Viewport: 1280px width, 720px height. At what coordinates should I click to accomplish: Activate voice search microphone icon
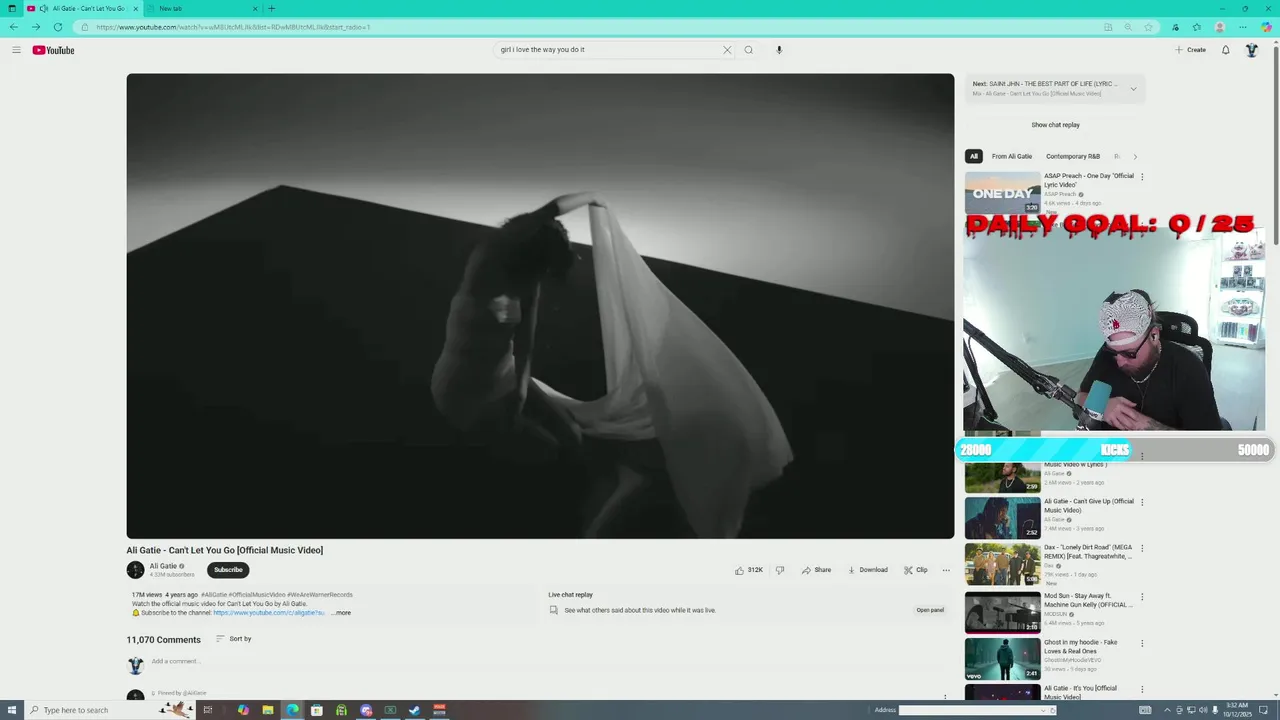(x=779, y=50)
